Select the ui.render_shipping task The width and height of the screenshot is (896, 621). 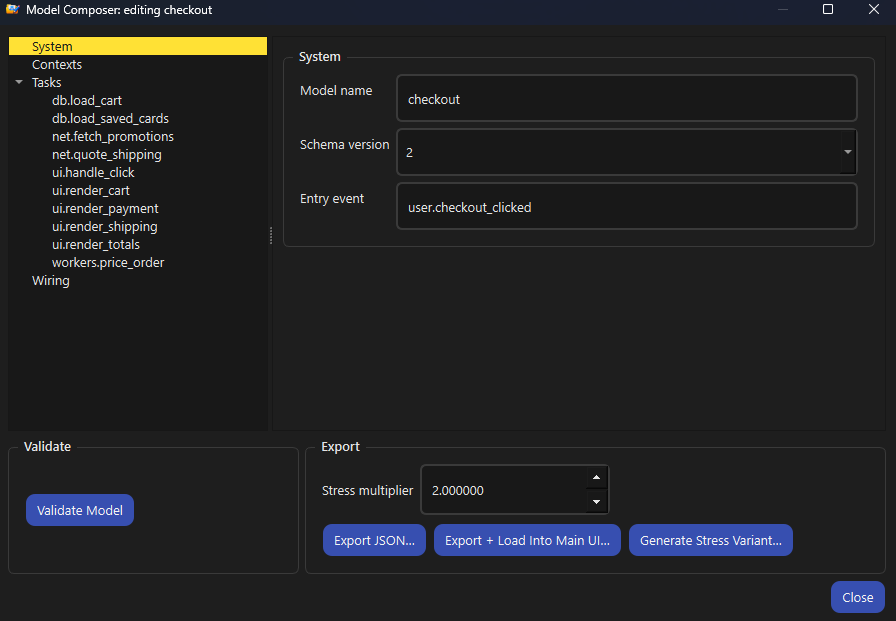click(105, 226)
